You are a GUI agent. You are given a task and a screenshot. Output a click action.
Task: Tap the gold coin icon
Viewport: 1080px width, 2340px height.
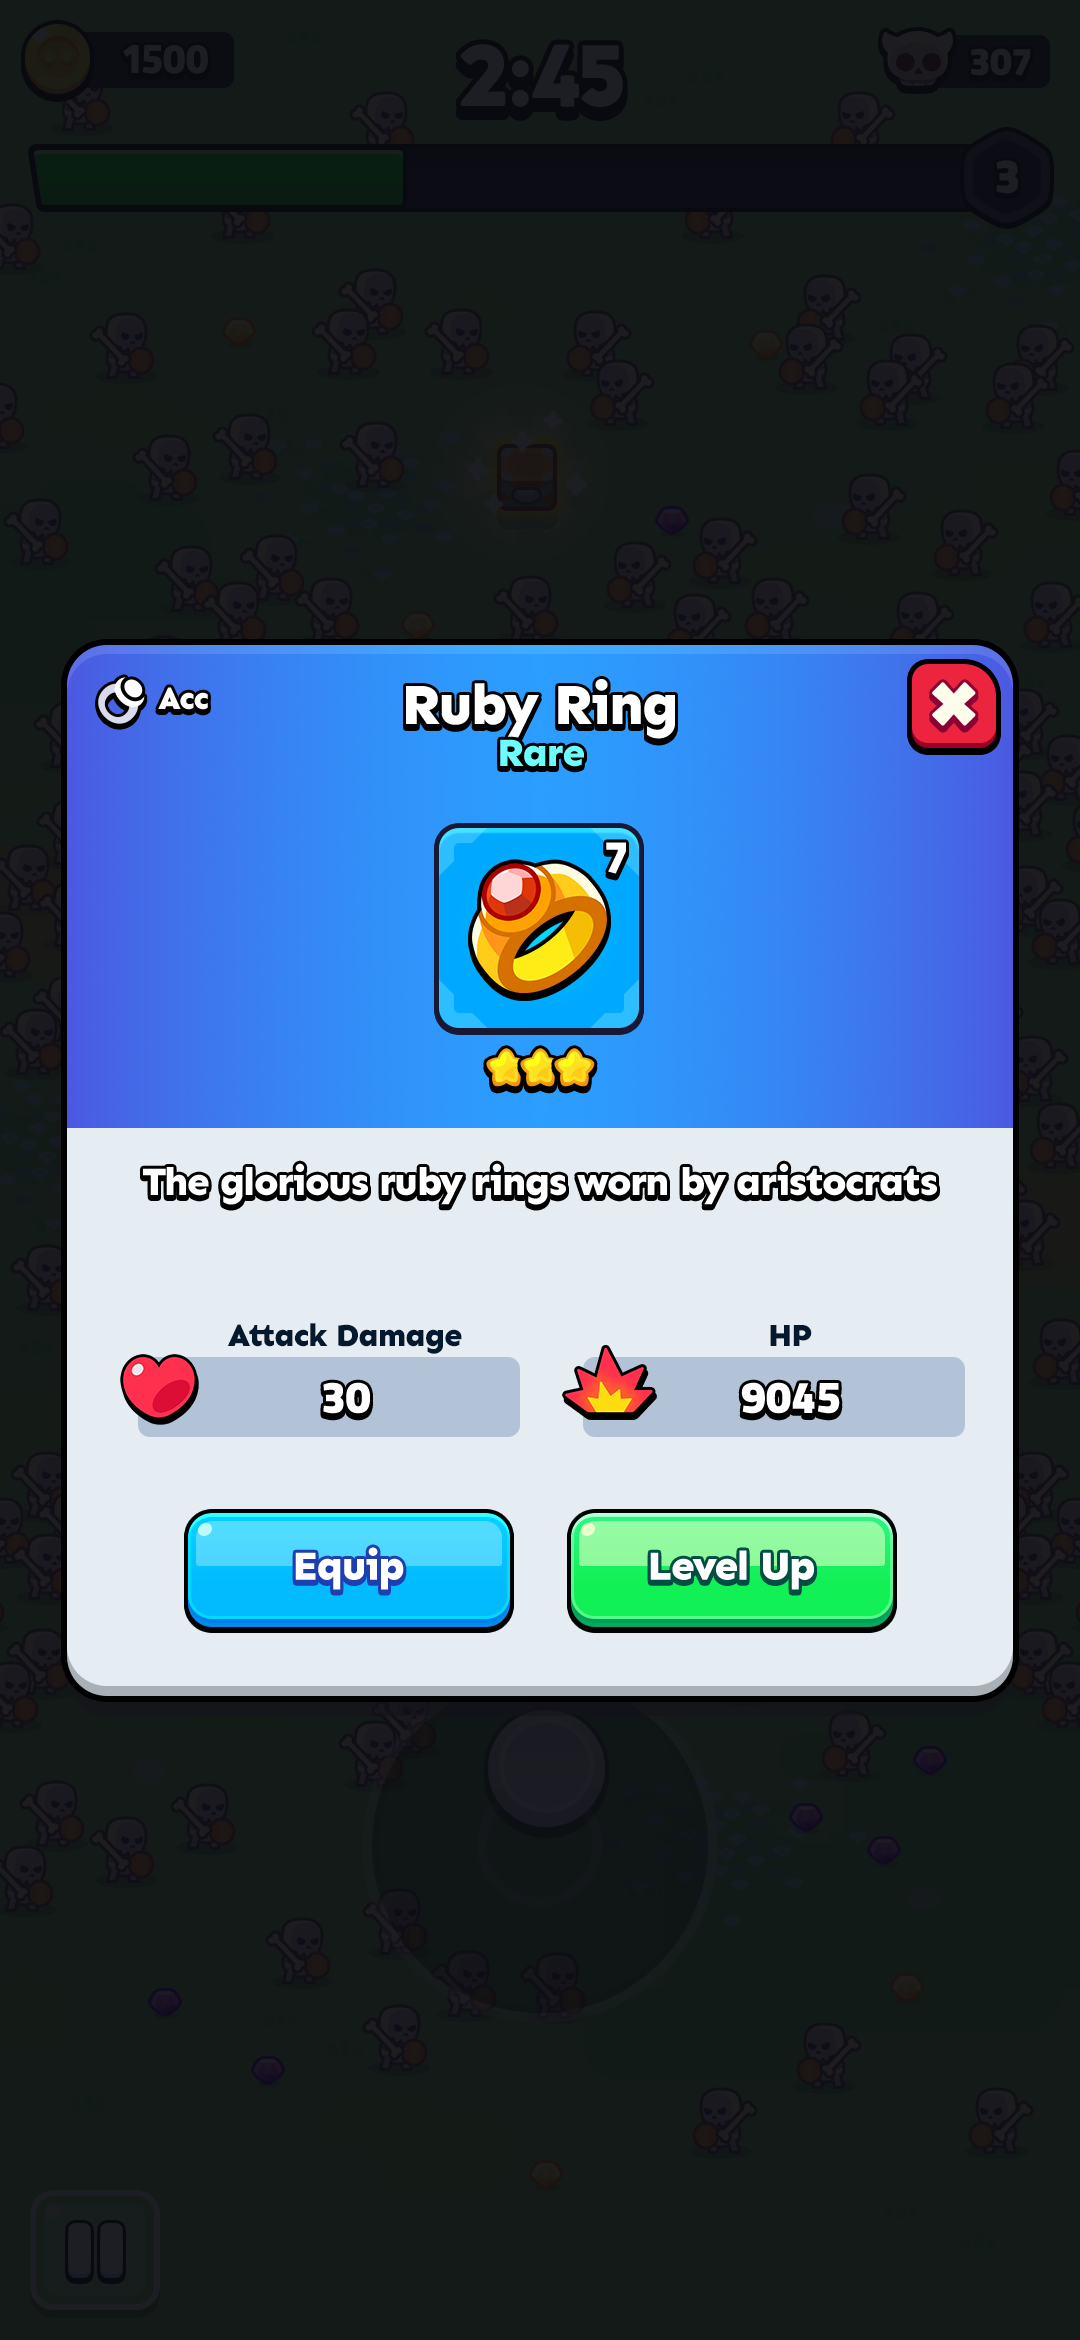[57, 60]
